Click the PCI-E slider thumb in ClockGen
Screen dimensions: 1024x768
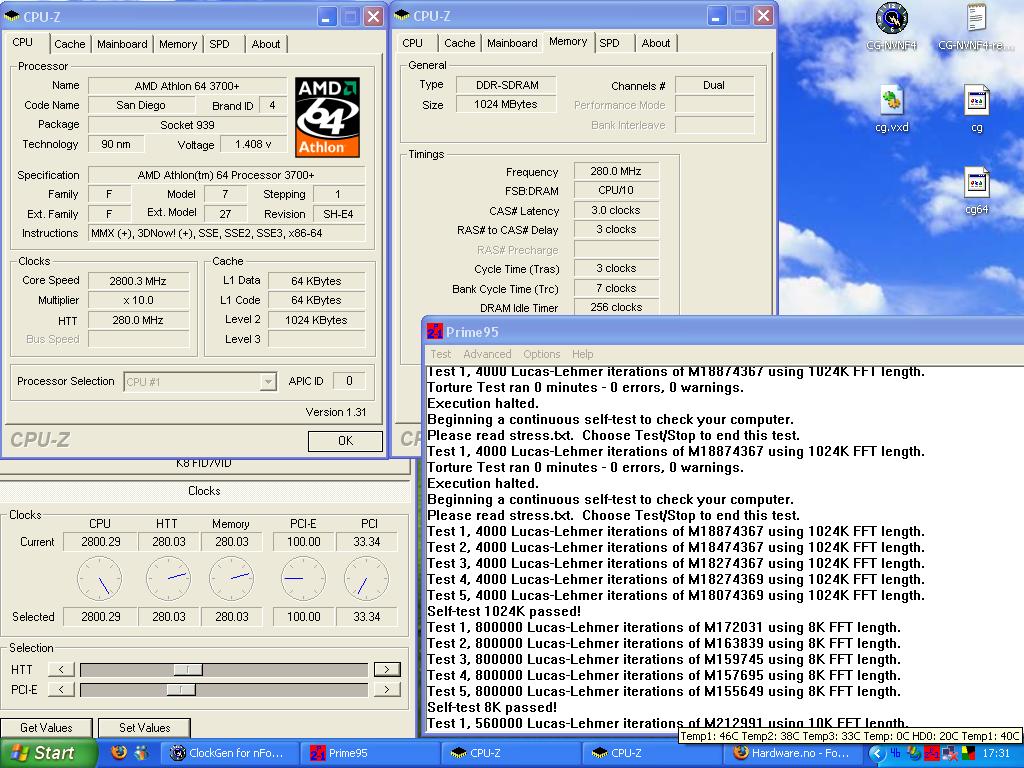[x=181, y=690]
